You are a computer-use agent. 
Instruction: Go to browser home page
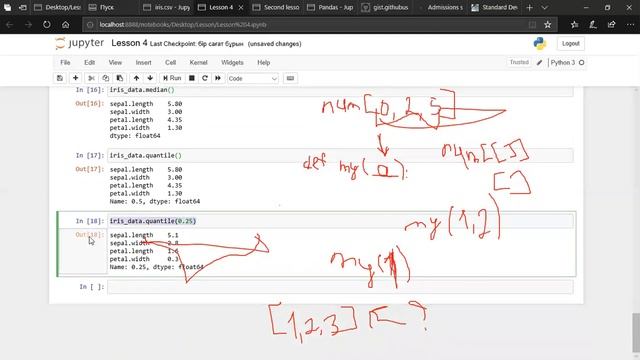65,24
